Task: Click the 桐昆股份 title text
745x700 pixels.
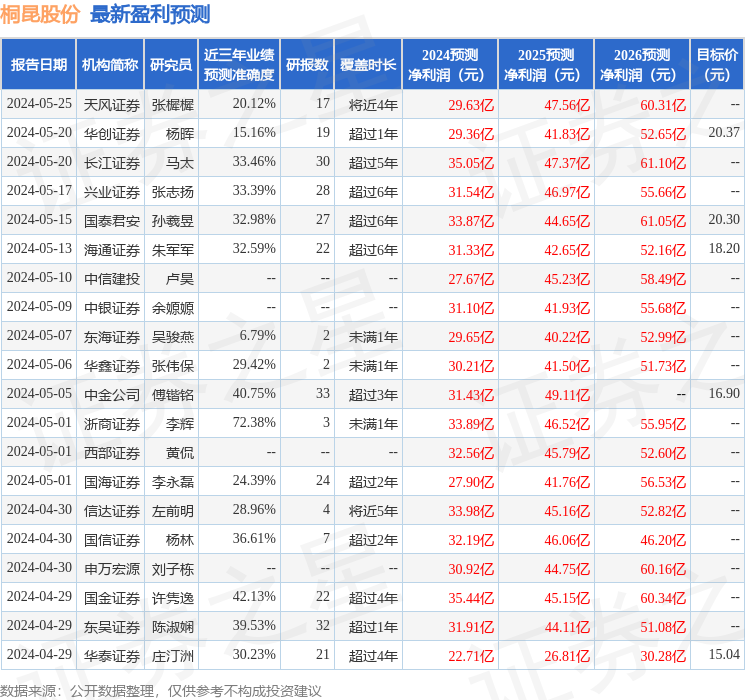Action: [x=40, y=14]
